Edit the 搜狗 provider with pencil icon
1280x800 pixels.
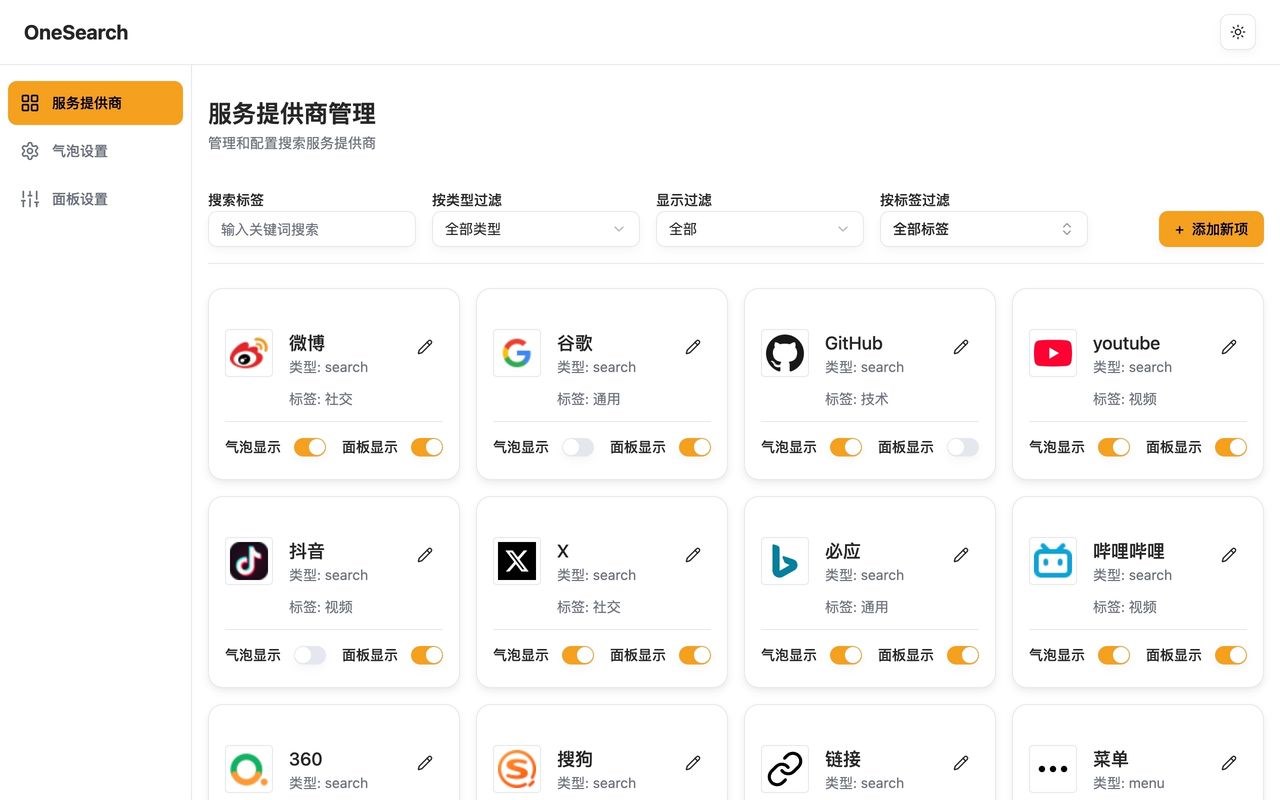(693, 763)
